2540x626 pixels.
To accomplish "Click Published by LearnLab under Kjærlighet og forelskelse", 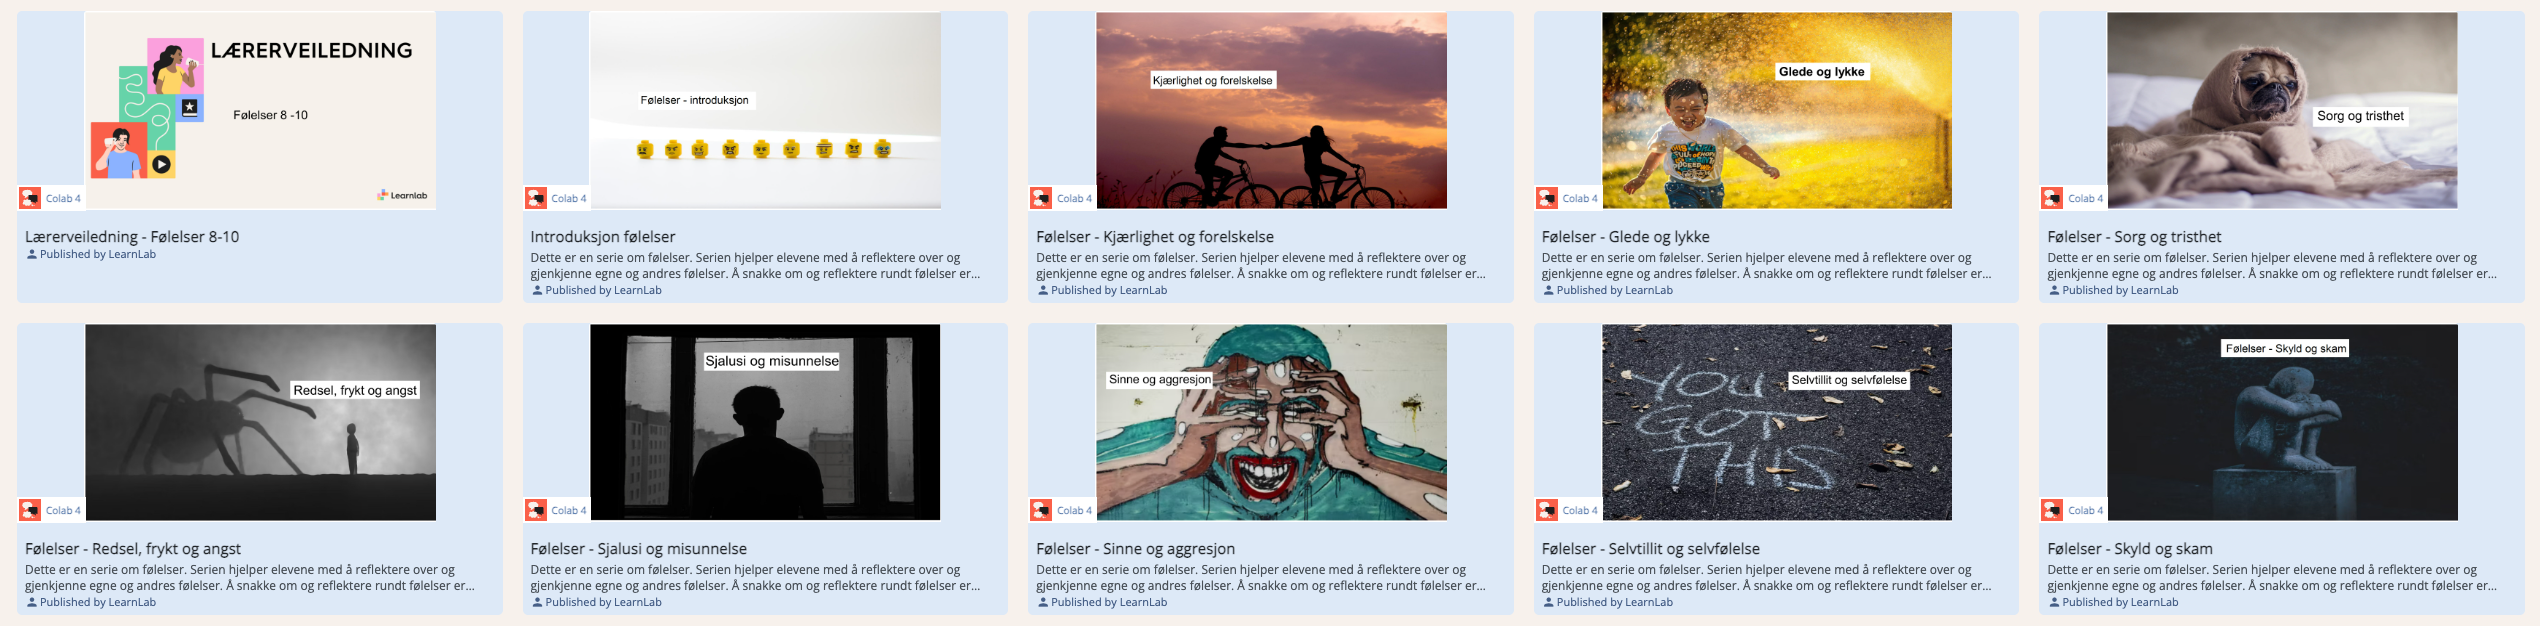I will click(1102, 290).
